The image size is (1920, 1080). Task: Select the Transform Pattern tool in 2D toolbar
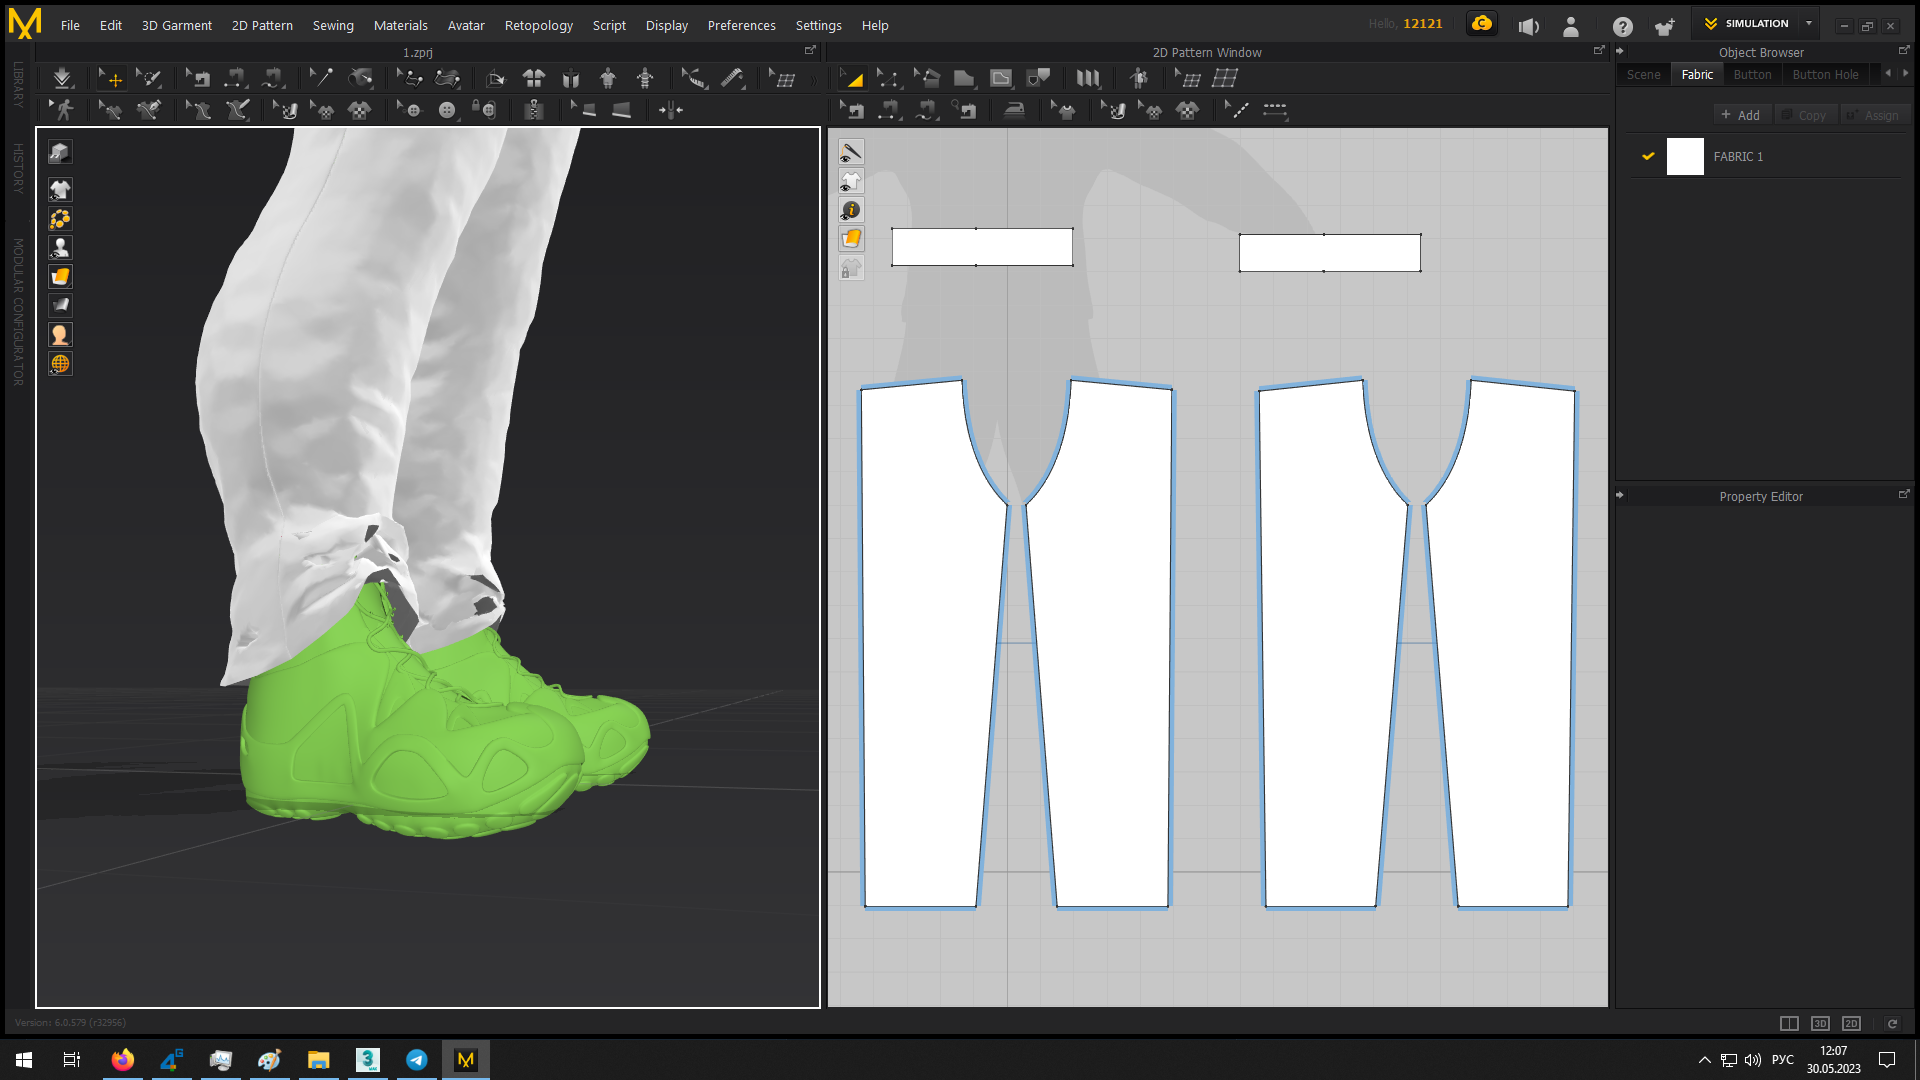click(x=852, y=78)
